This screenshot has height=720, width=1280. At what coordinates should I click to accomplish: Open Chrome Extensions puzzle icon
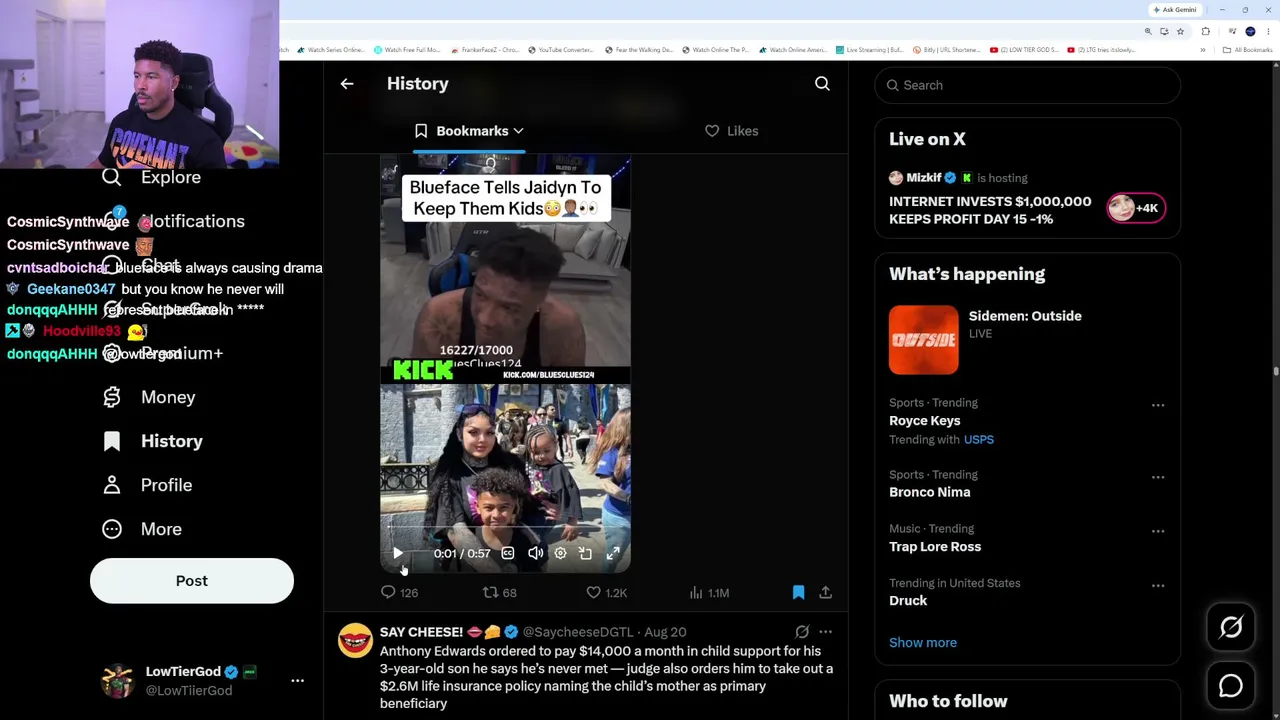(x=1205, y=32)
